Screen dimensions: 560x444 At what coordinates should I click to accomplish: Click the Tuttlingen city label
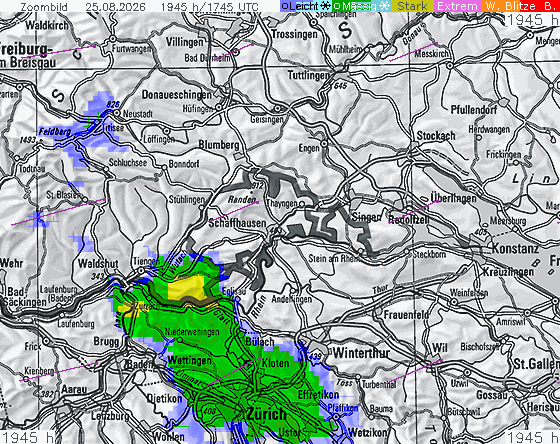309,75
